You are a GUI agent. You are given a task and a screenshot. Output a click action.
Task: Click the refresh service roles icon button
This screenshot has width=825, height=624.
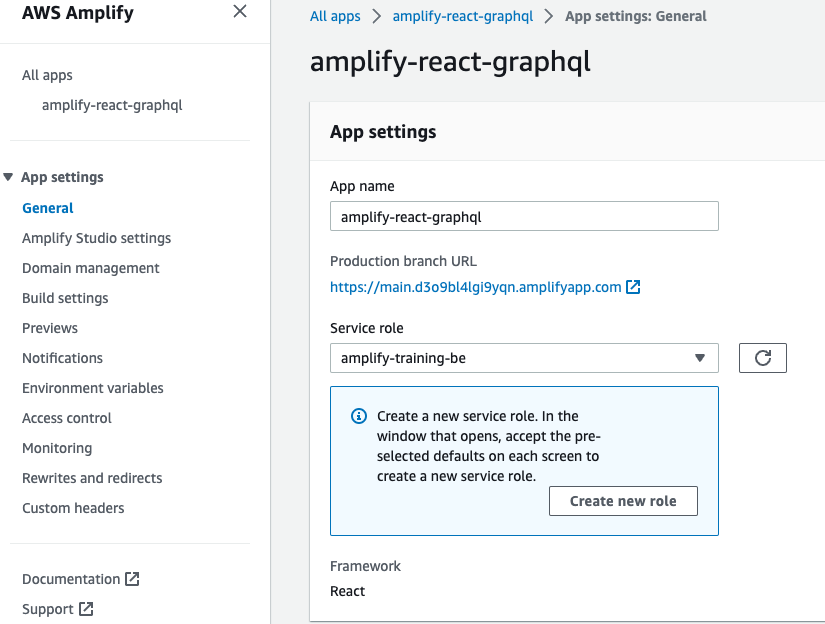[x=762, y=358]
